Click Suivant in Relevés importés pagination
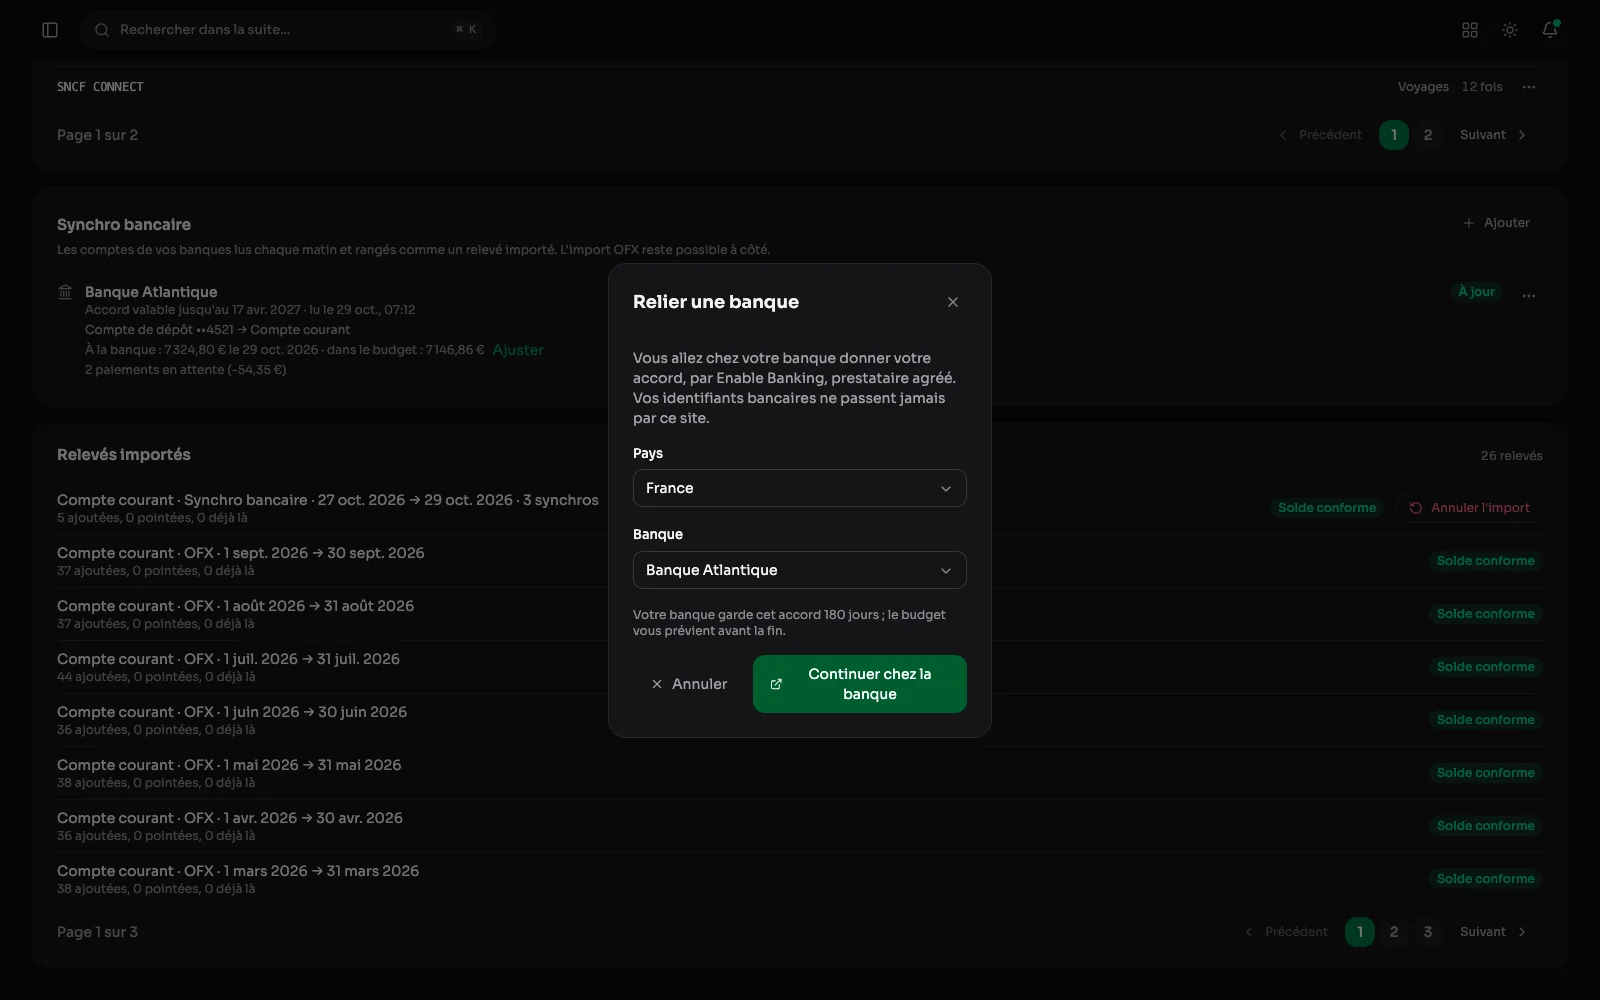 click(1493, 932)
